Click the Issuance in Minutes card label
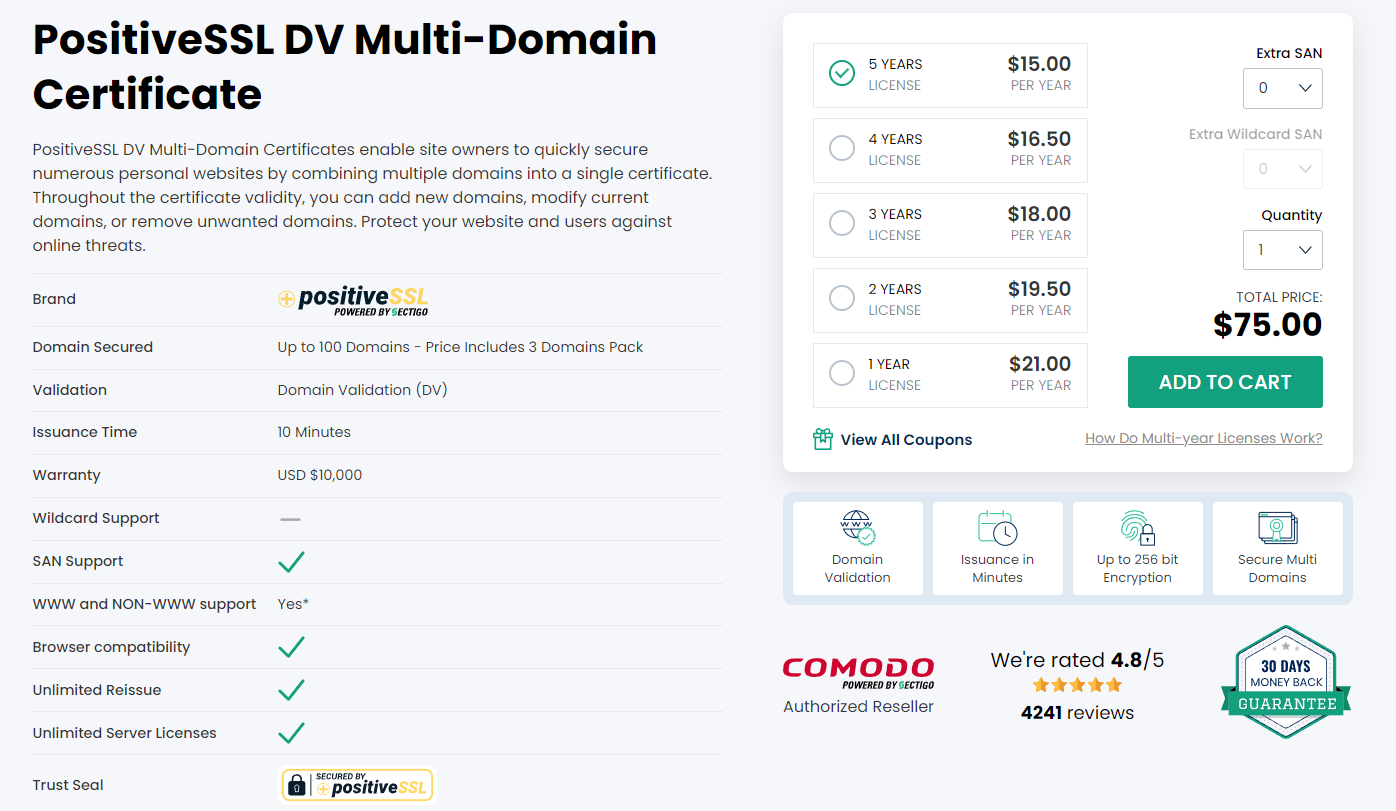The image size is (1396, 811). 998,569
